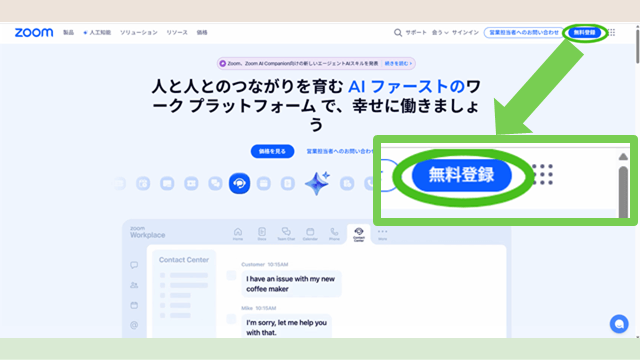
Task: Open the 人工知能 menu
Action: [x=97, y=33]
